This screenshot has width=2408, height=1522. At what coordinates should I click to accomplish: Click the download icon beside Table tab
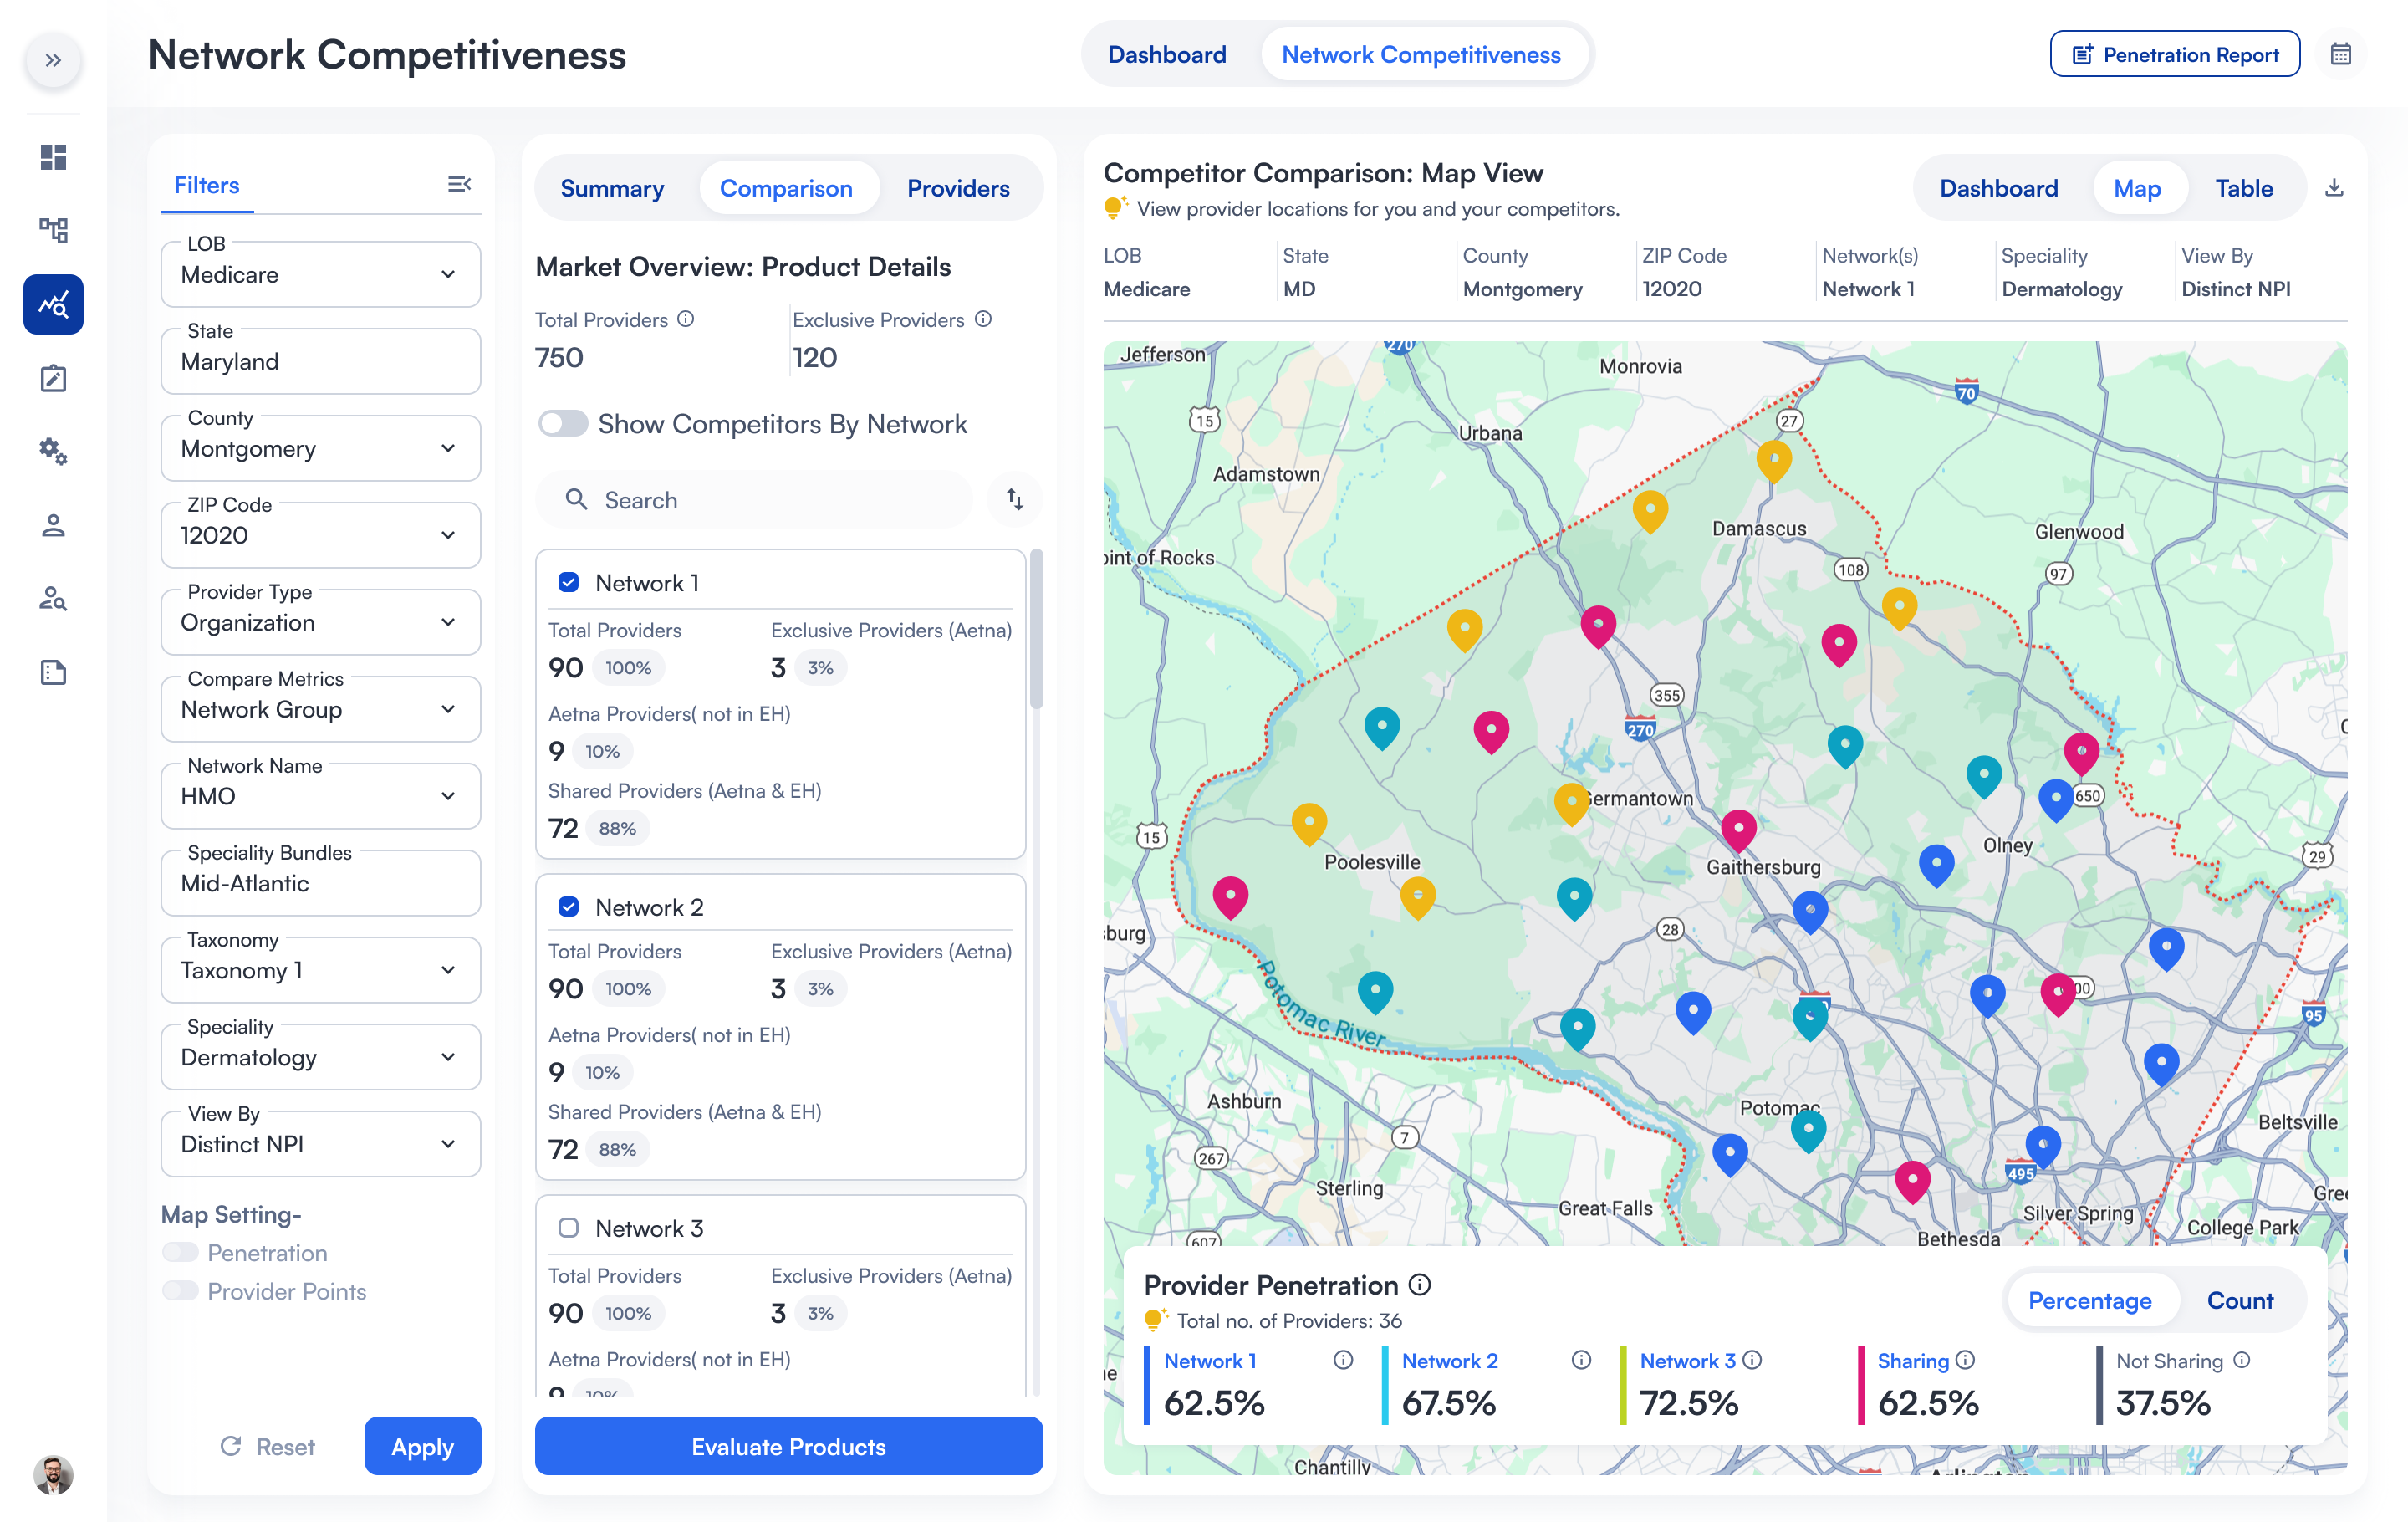(2334, 188)
